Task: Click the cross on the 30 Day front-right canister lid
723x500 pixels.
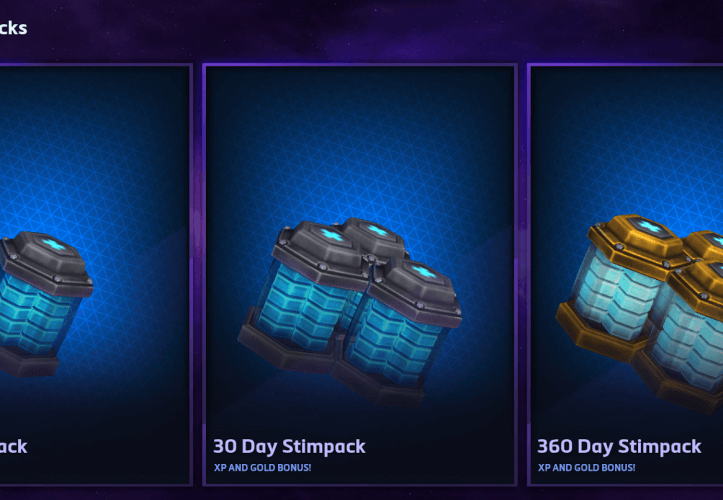Action: pyautogui.click(x=423, y=272)
